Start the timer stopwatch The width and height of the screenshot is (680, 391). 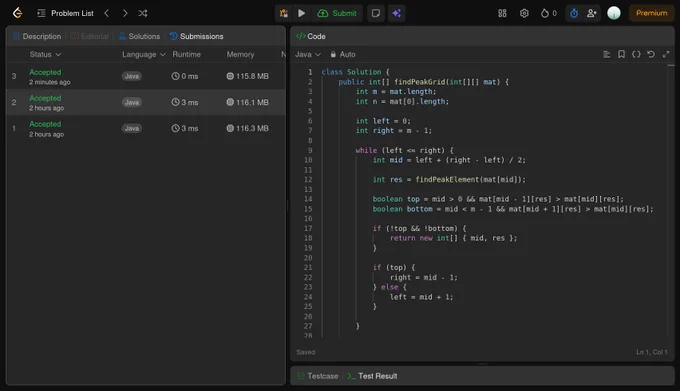(x=574, y=13)
